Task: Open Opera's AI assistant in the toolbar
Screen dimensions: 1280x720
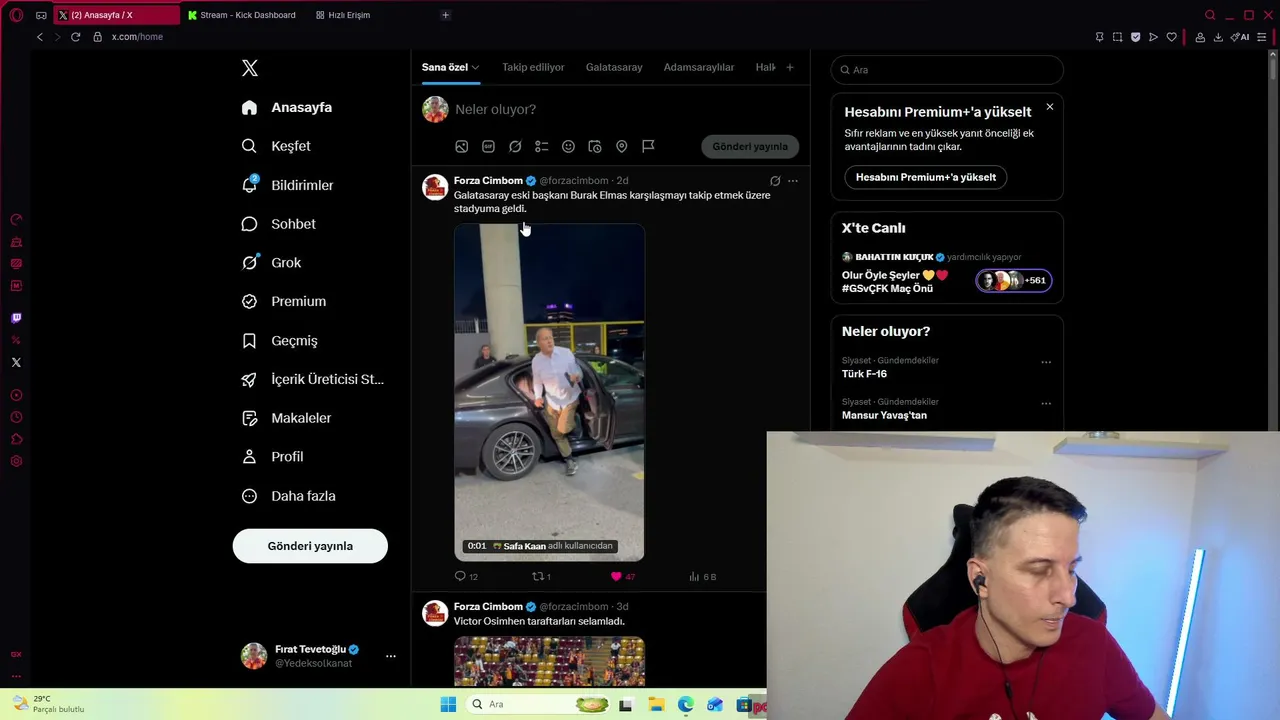Action: click(x=1240, y=37)
